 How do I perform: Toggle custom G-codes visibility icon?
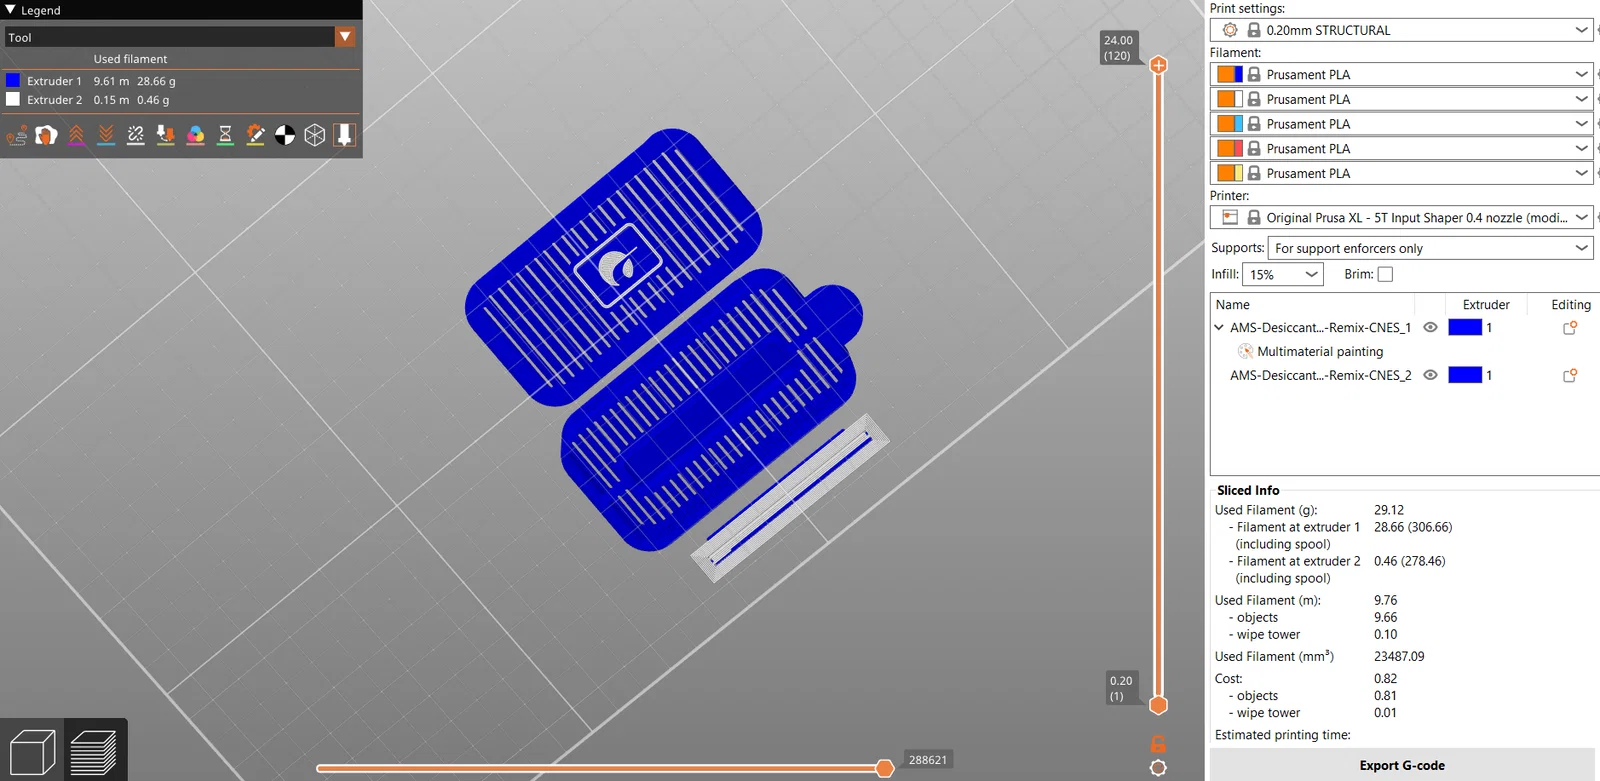tap(256, 135)
